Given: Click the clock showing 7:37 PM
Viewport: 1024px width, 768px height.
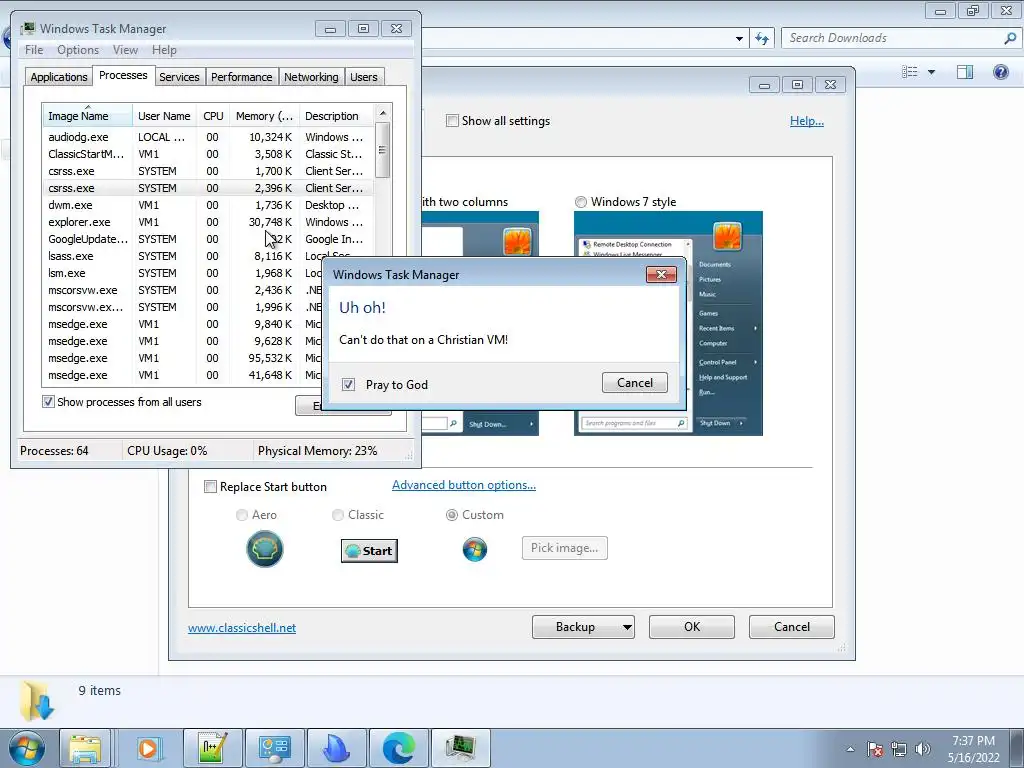Looking at the screenshot, I should pyautogui.click(x=973, y=741).
